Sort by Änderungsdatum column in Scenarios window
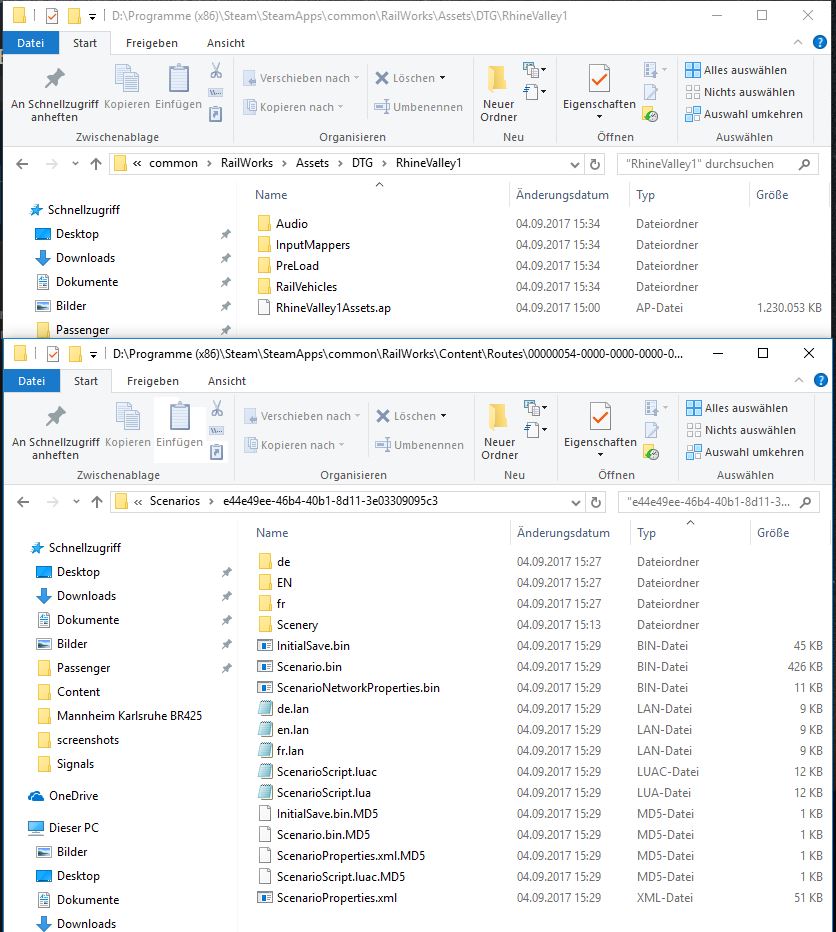Viewport: 836px width, 932px height. tap(563, 533)
